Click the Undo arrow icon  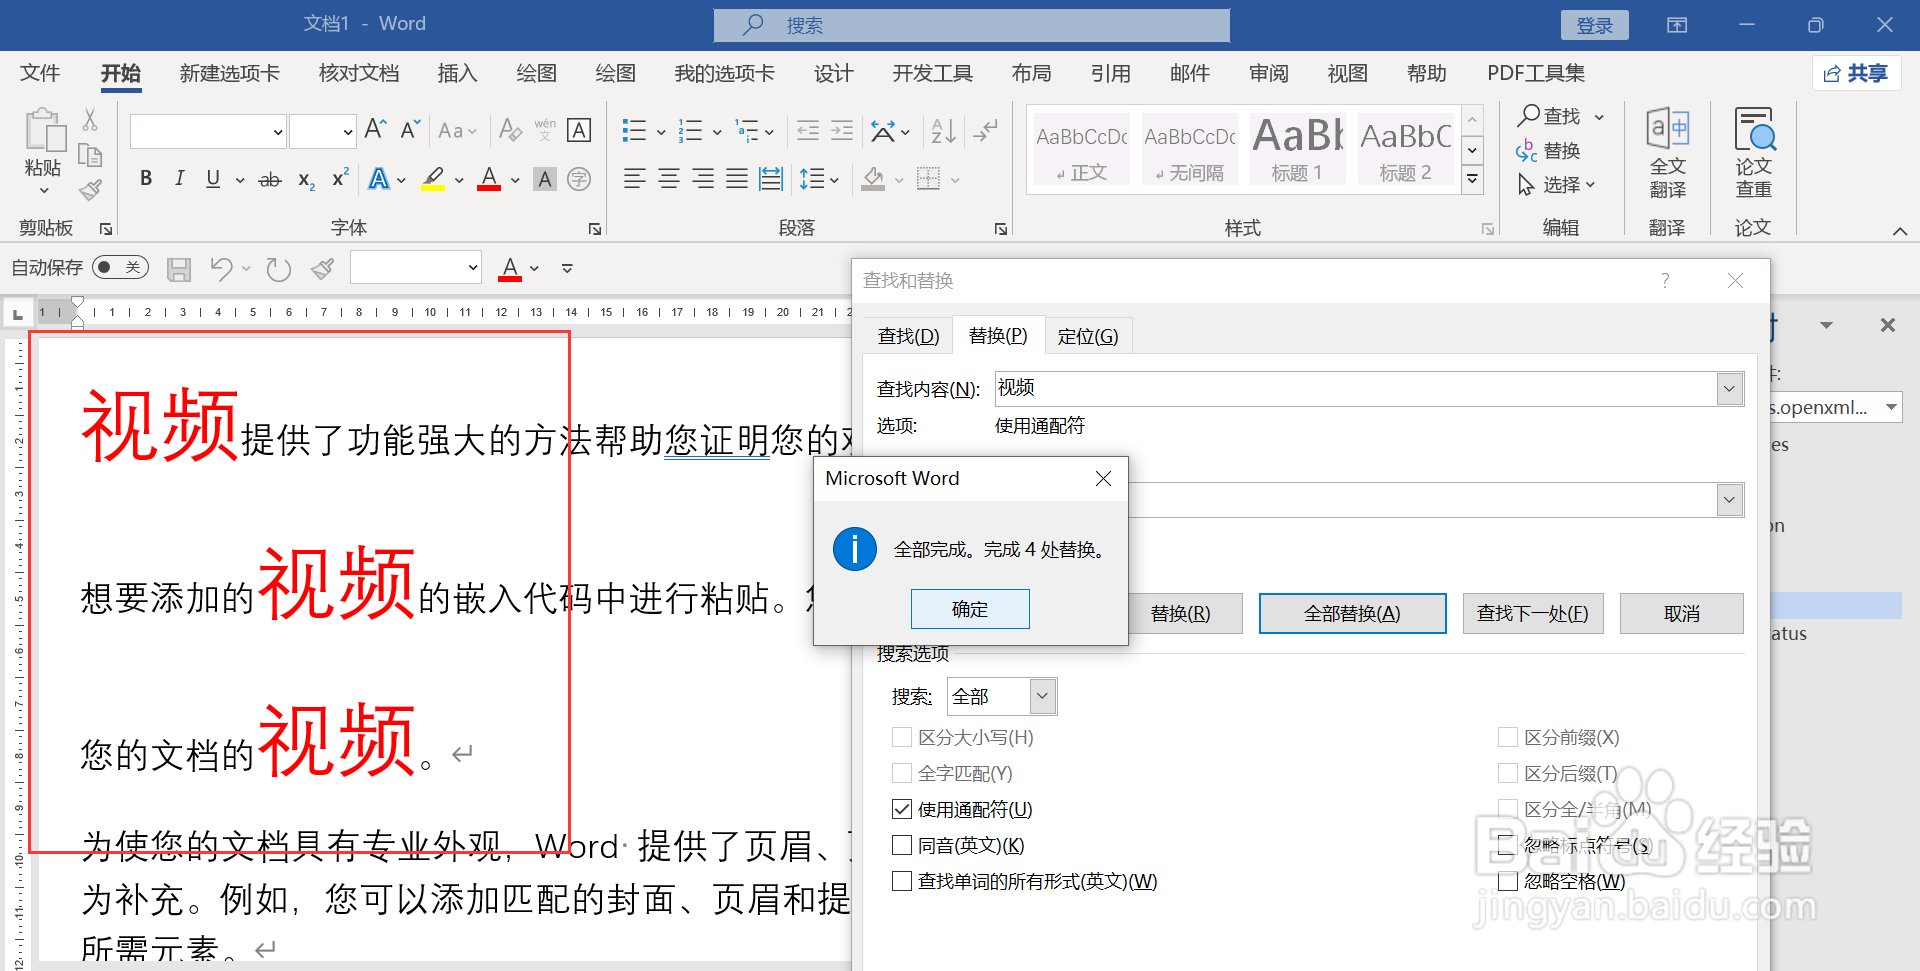tap(221, 268)
